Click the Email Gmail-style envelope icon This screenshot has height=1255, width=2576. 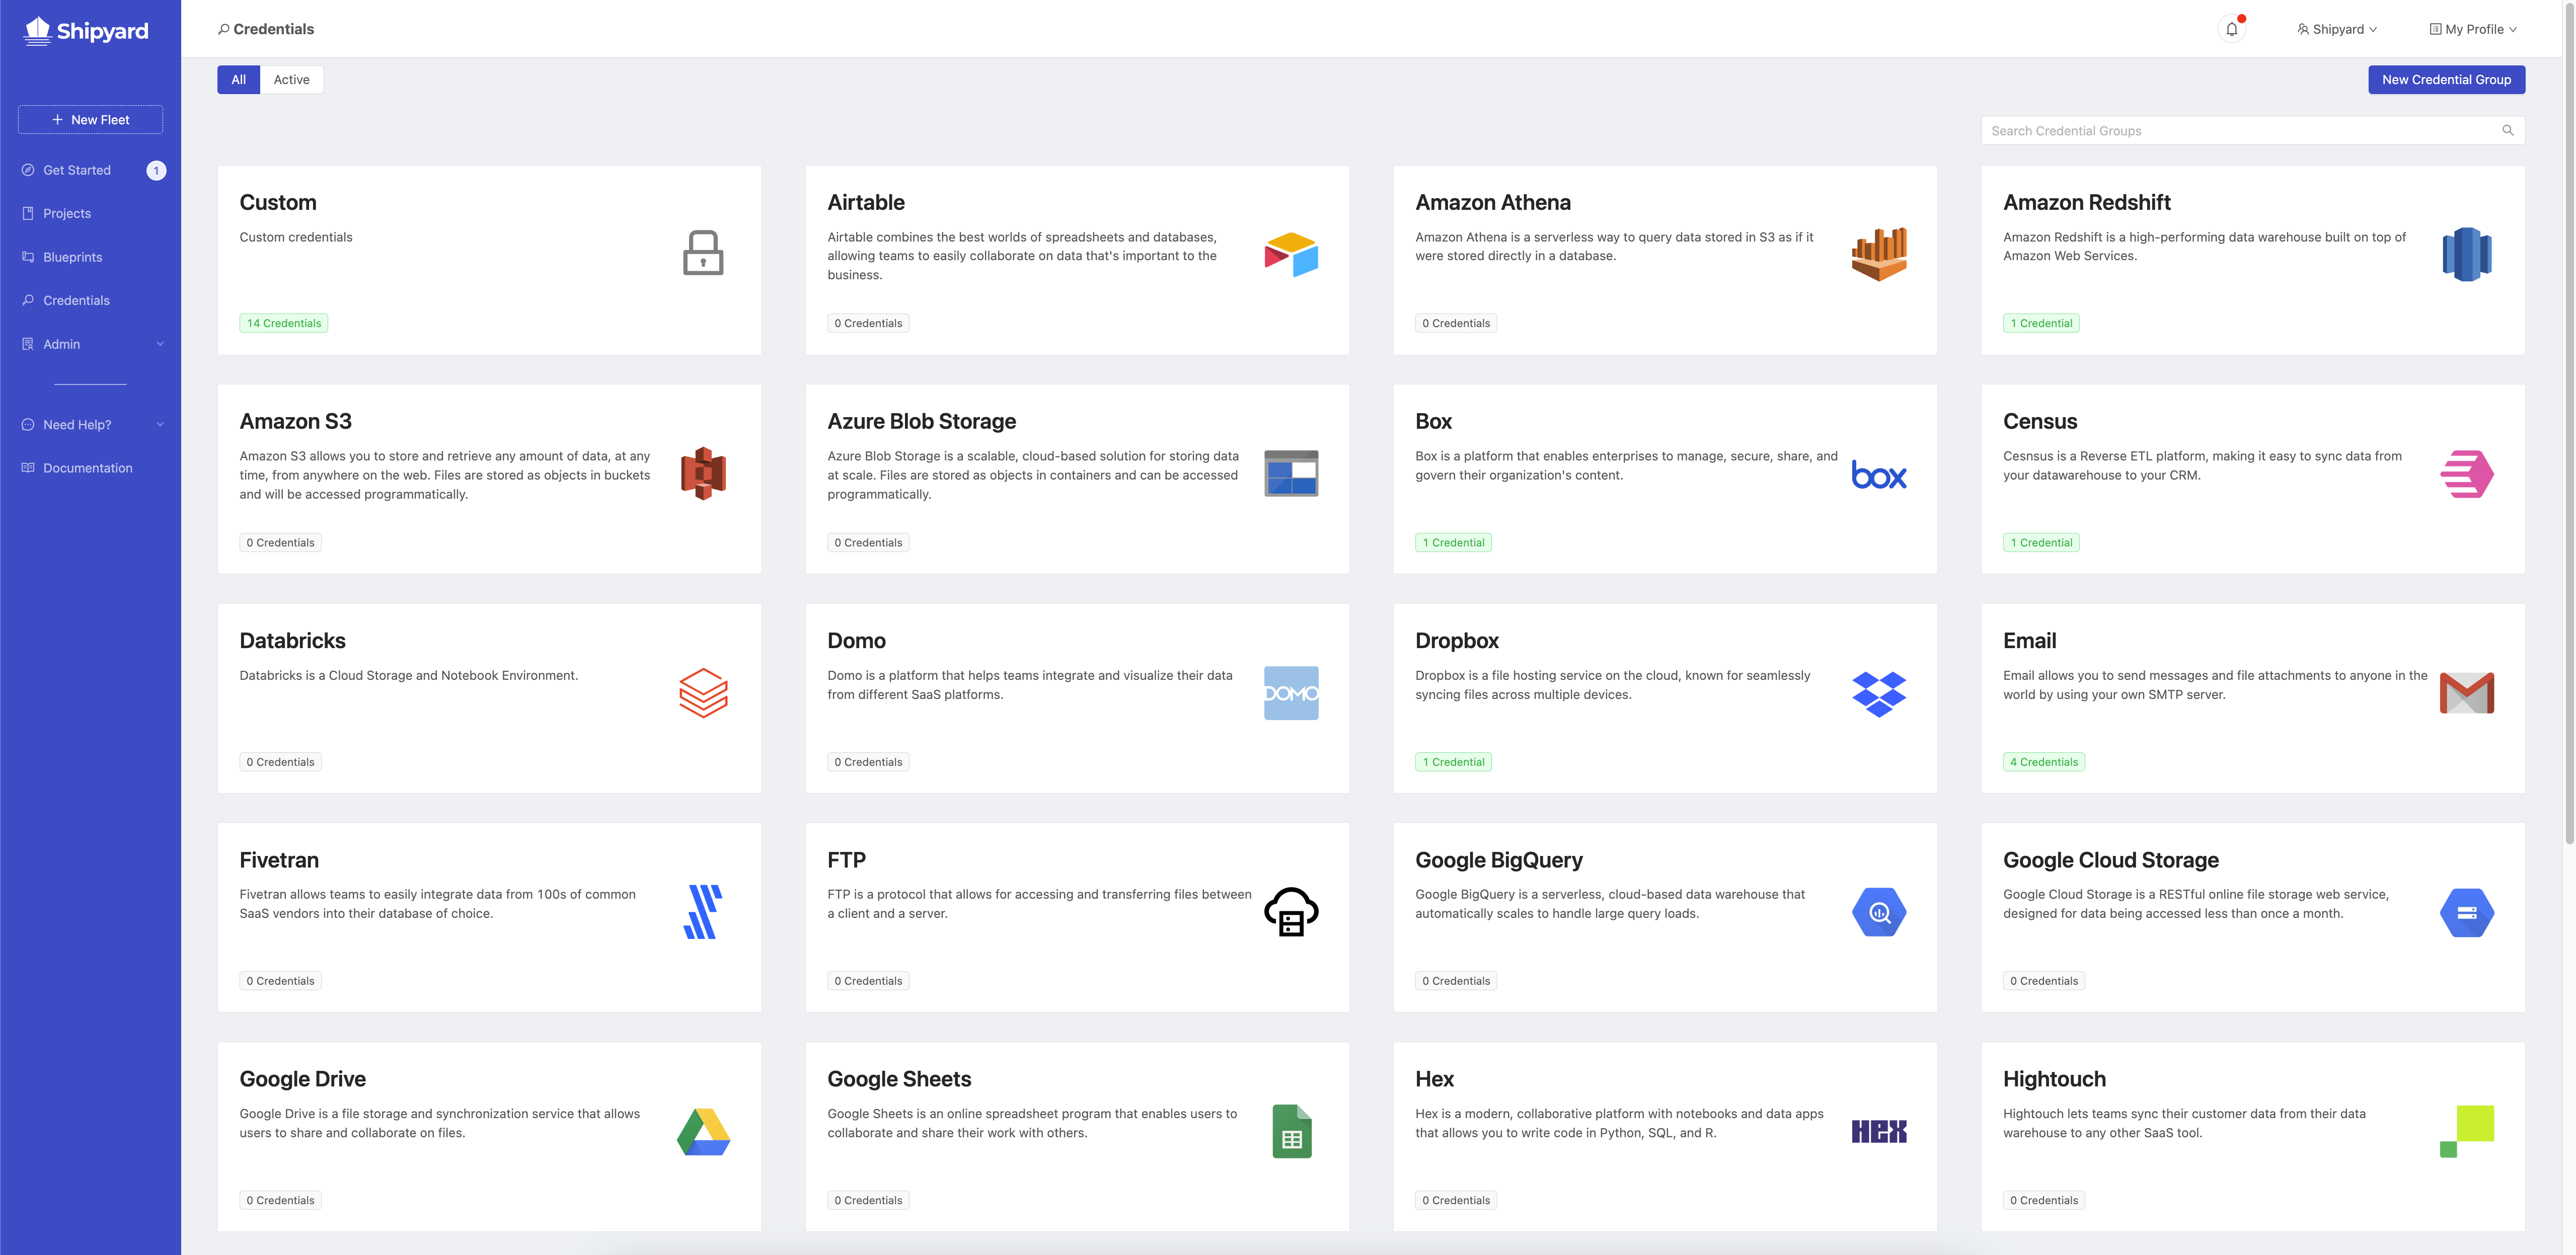tap(2467, 693)
